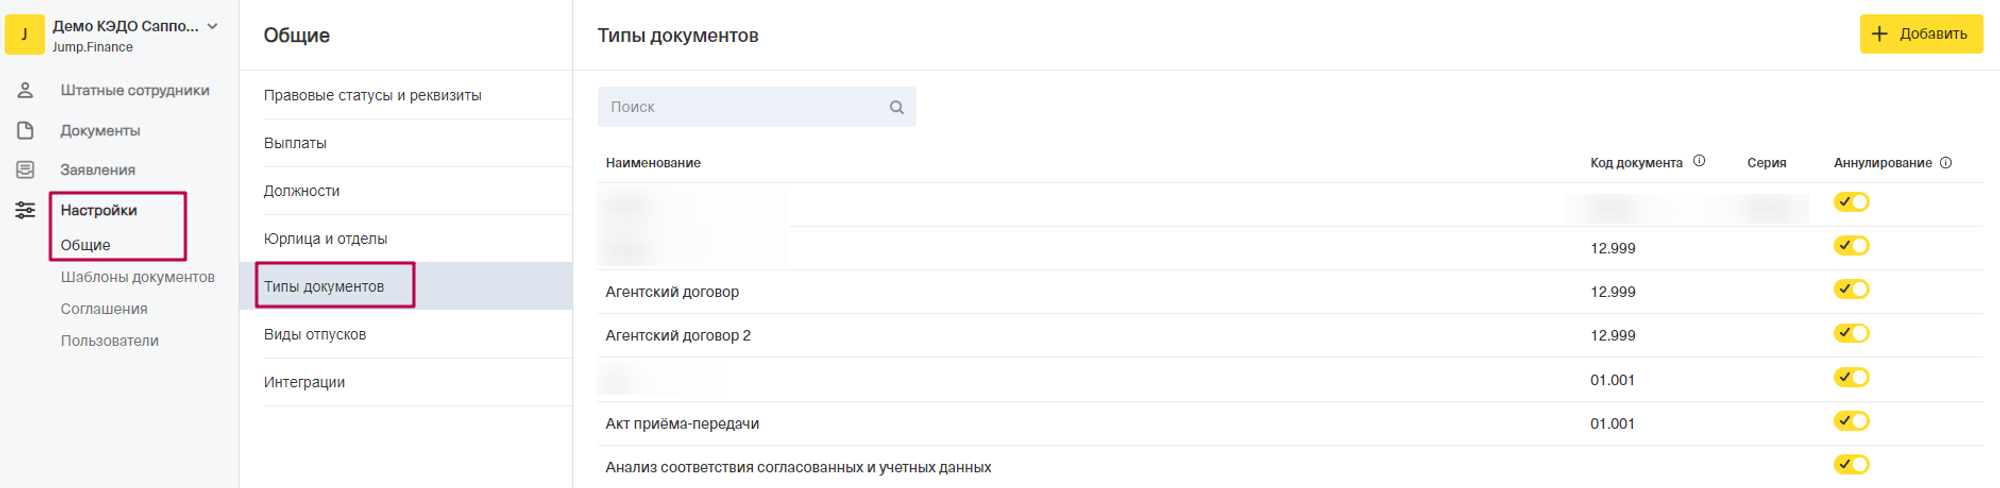Toggle annulment for Агентский договор
Screen dimensions: 2000x488
(1851, 290)
